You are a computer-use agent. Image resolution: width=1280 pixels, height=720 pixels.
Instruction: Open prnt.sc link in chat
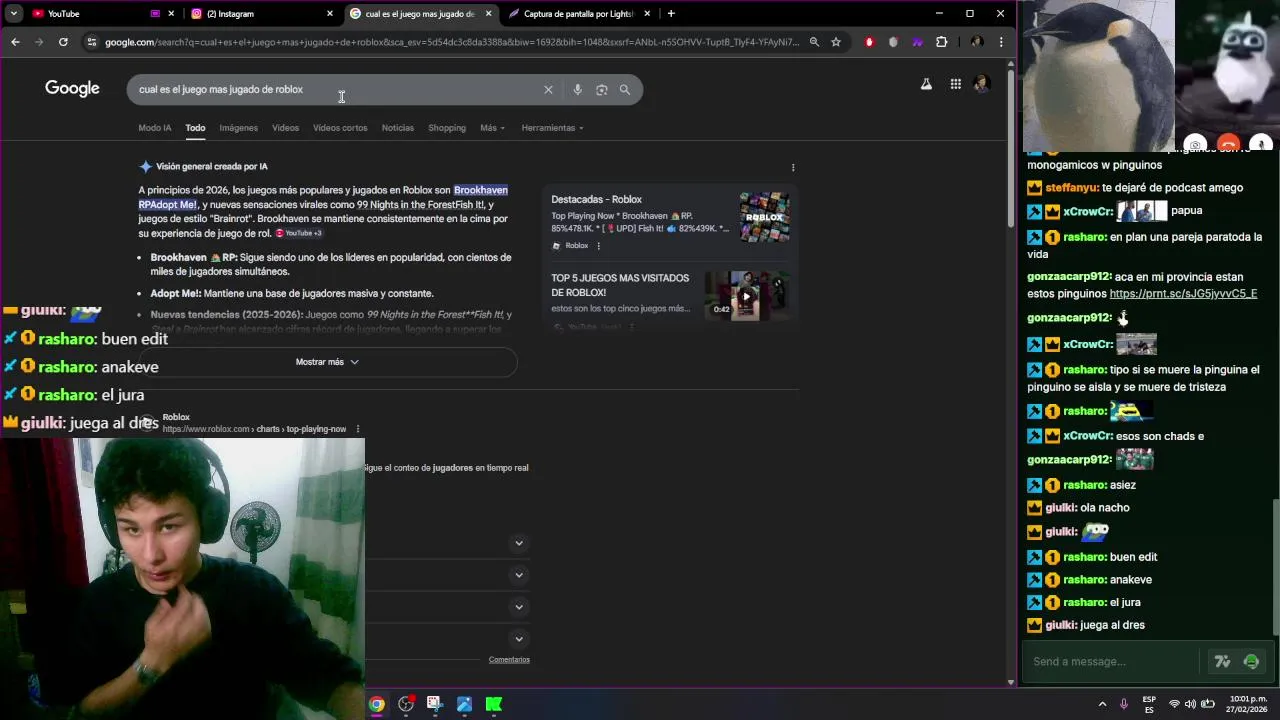(x=1183, y=294)
